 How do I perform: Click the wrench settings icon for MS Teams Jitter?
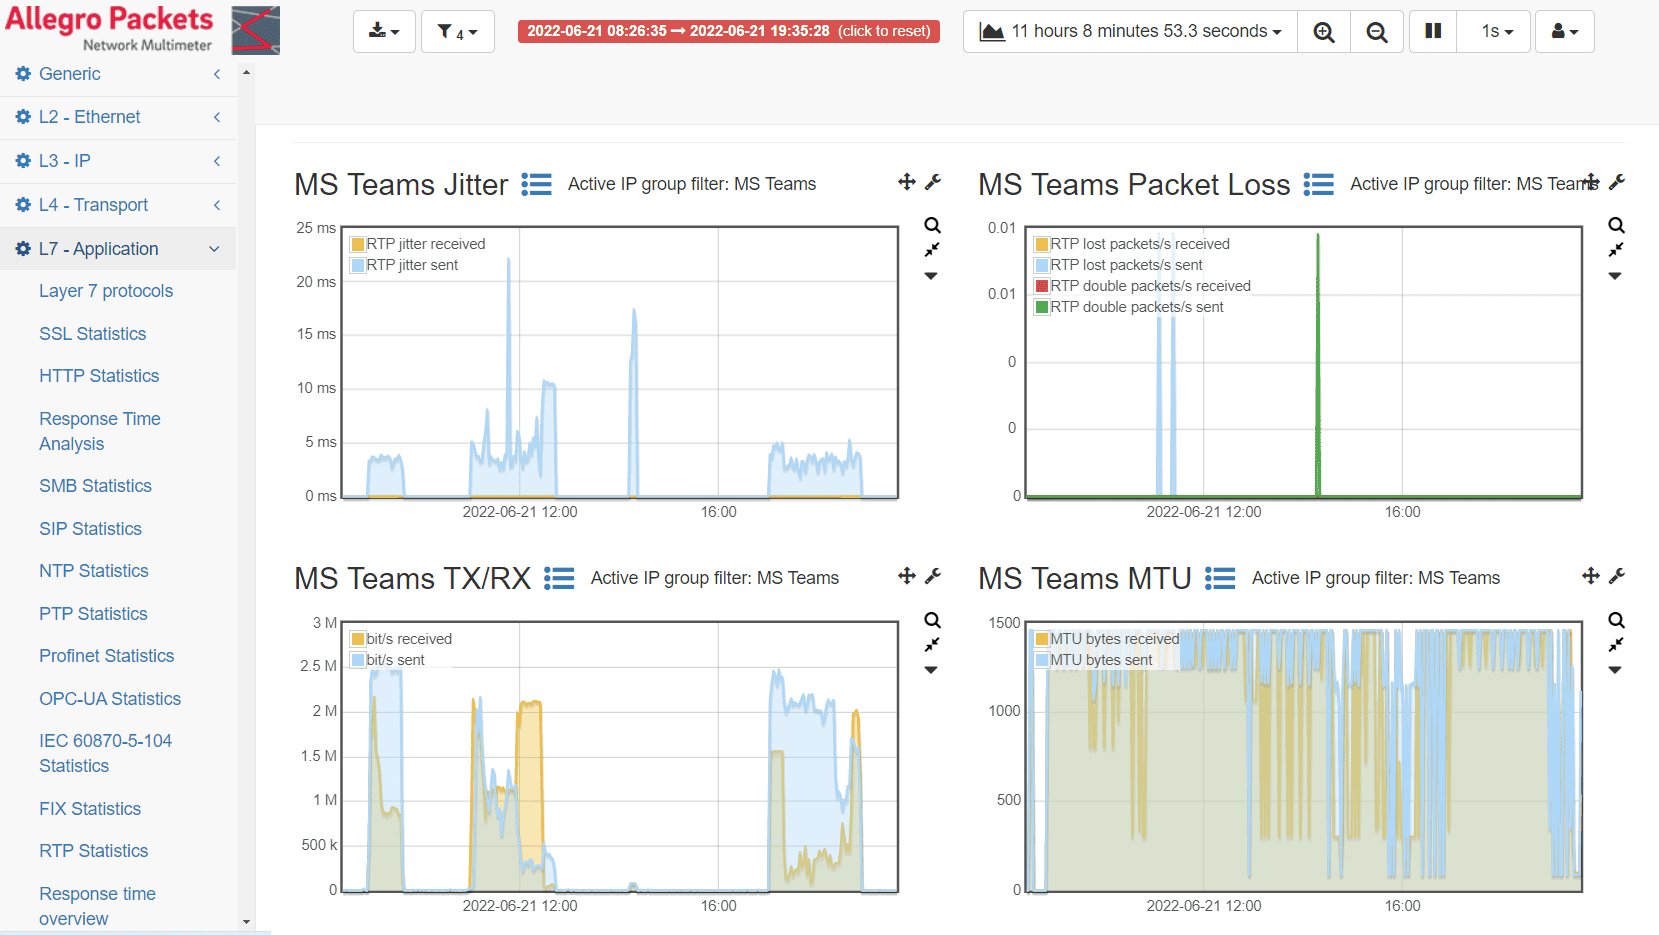pyautogui.click(x=933, y=182)
